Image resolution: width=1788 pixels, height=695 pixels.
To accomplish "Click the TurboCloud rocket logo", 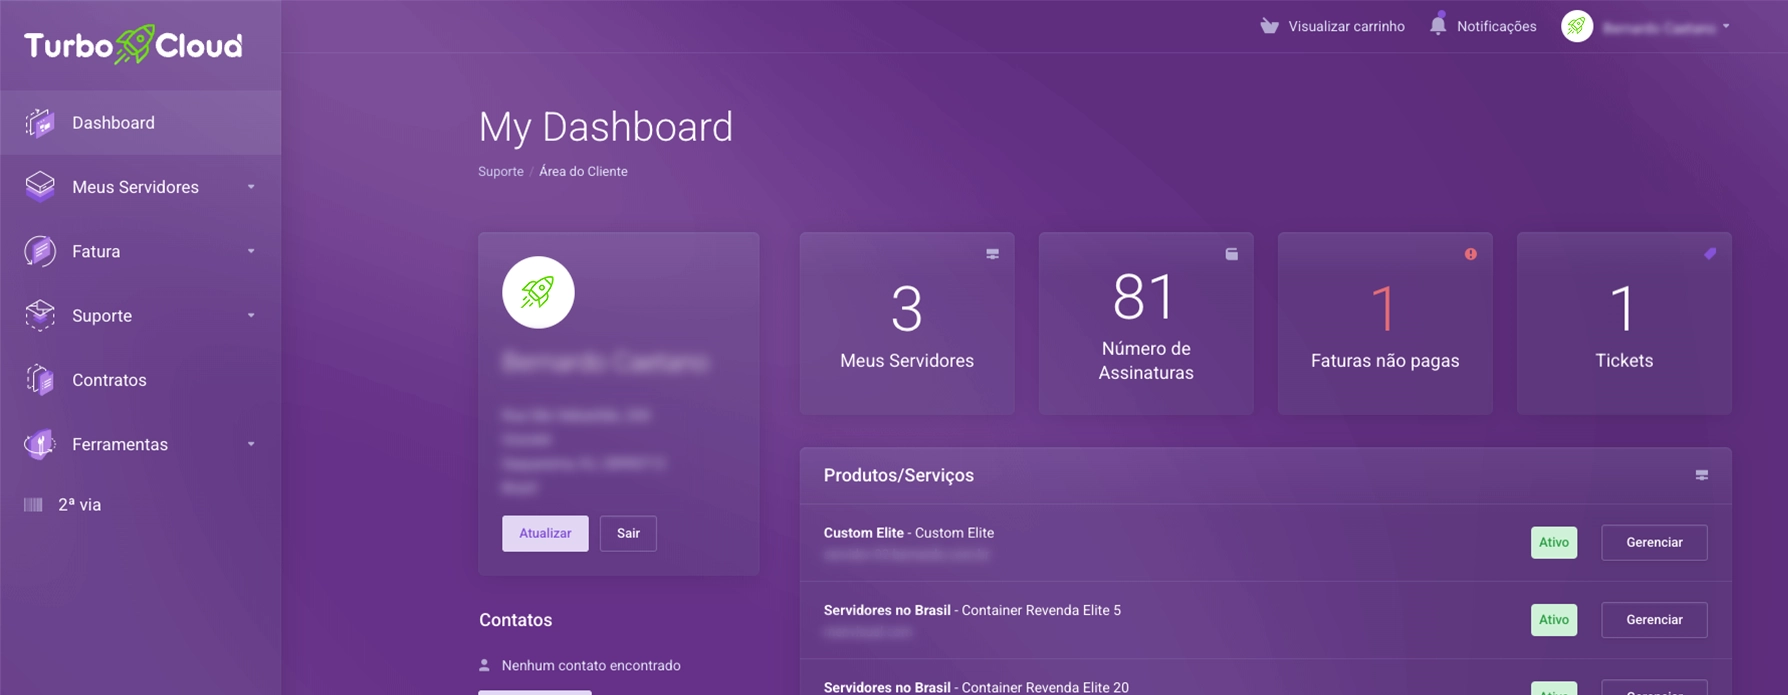I will tap(133, 45).
